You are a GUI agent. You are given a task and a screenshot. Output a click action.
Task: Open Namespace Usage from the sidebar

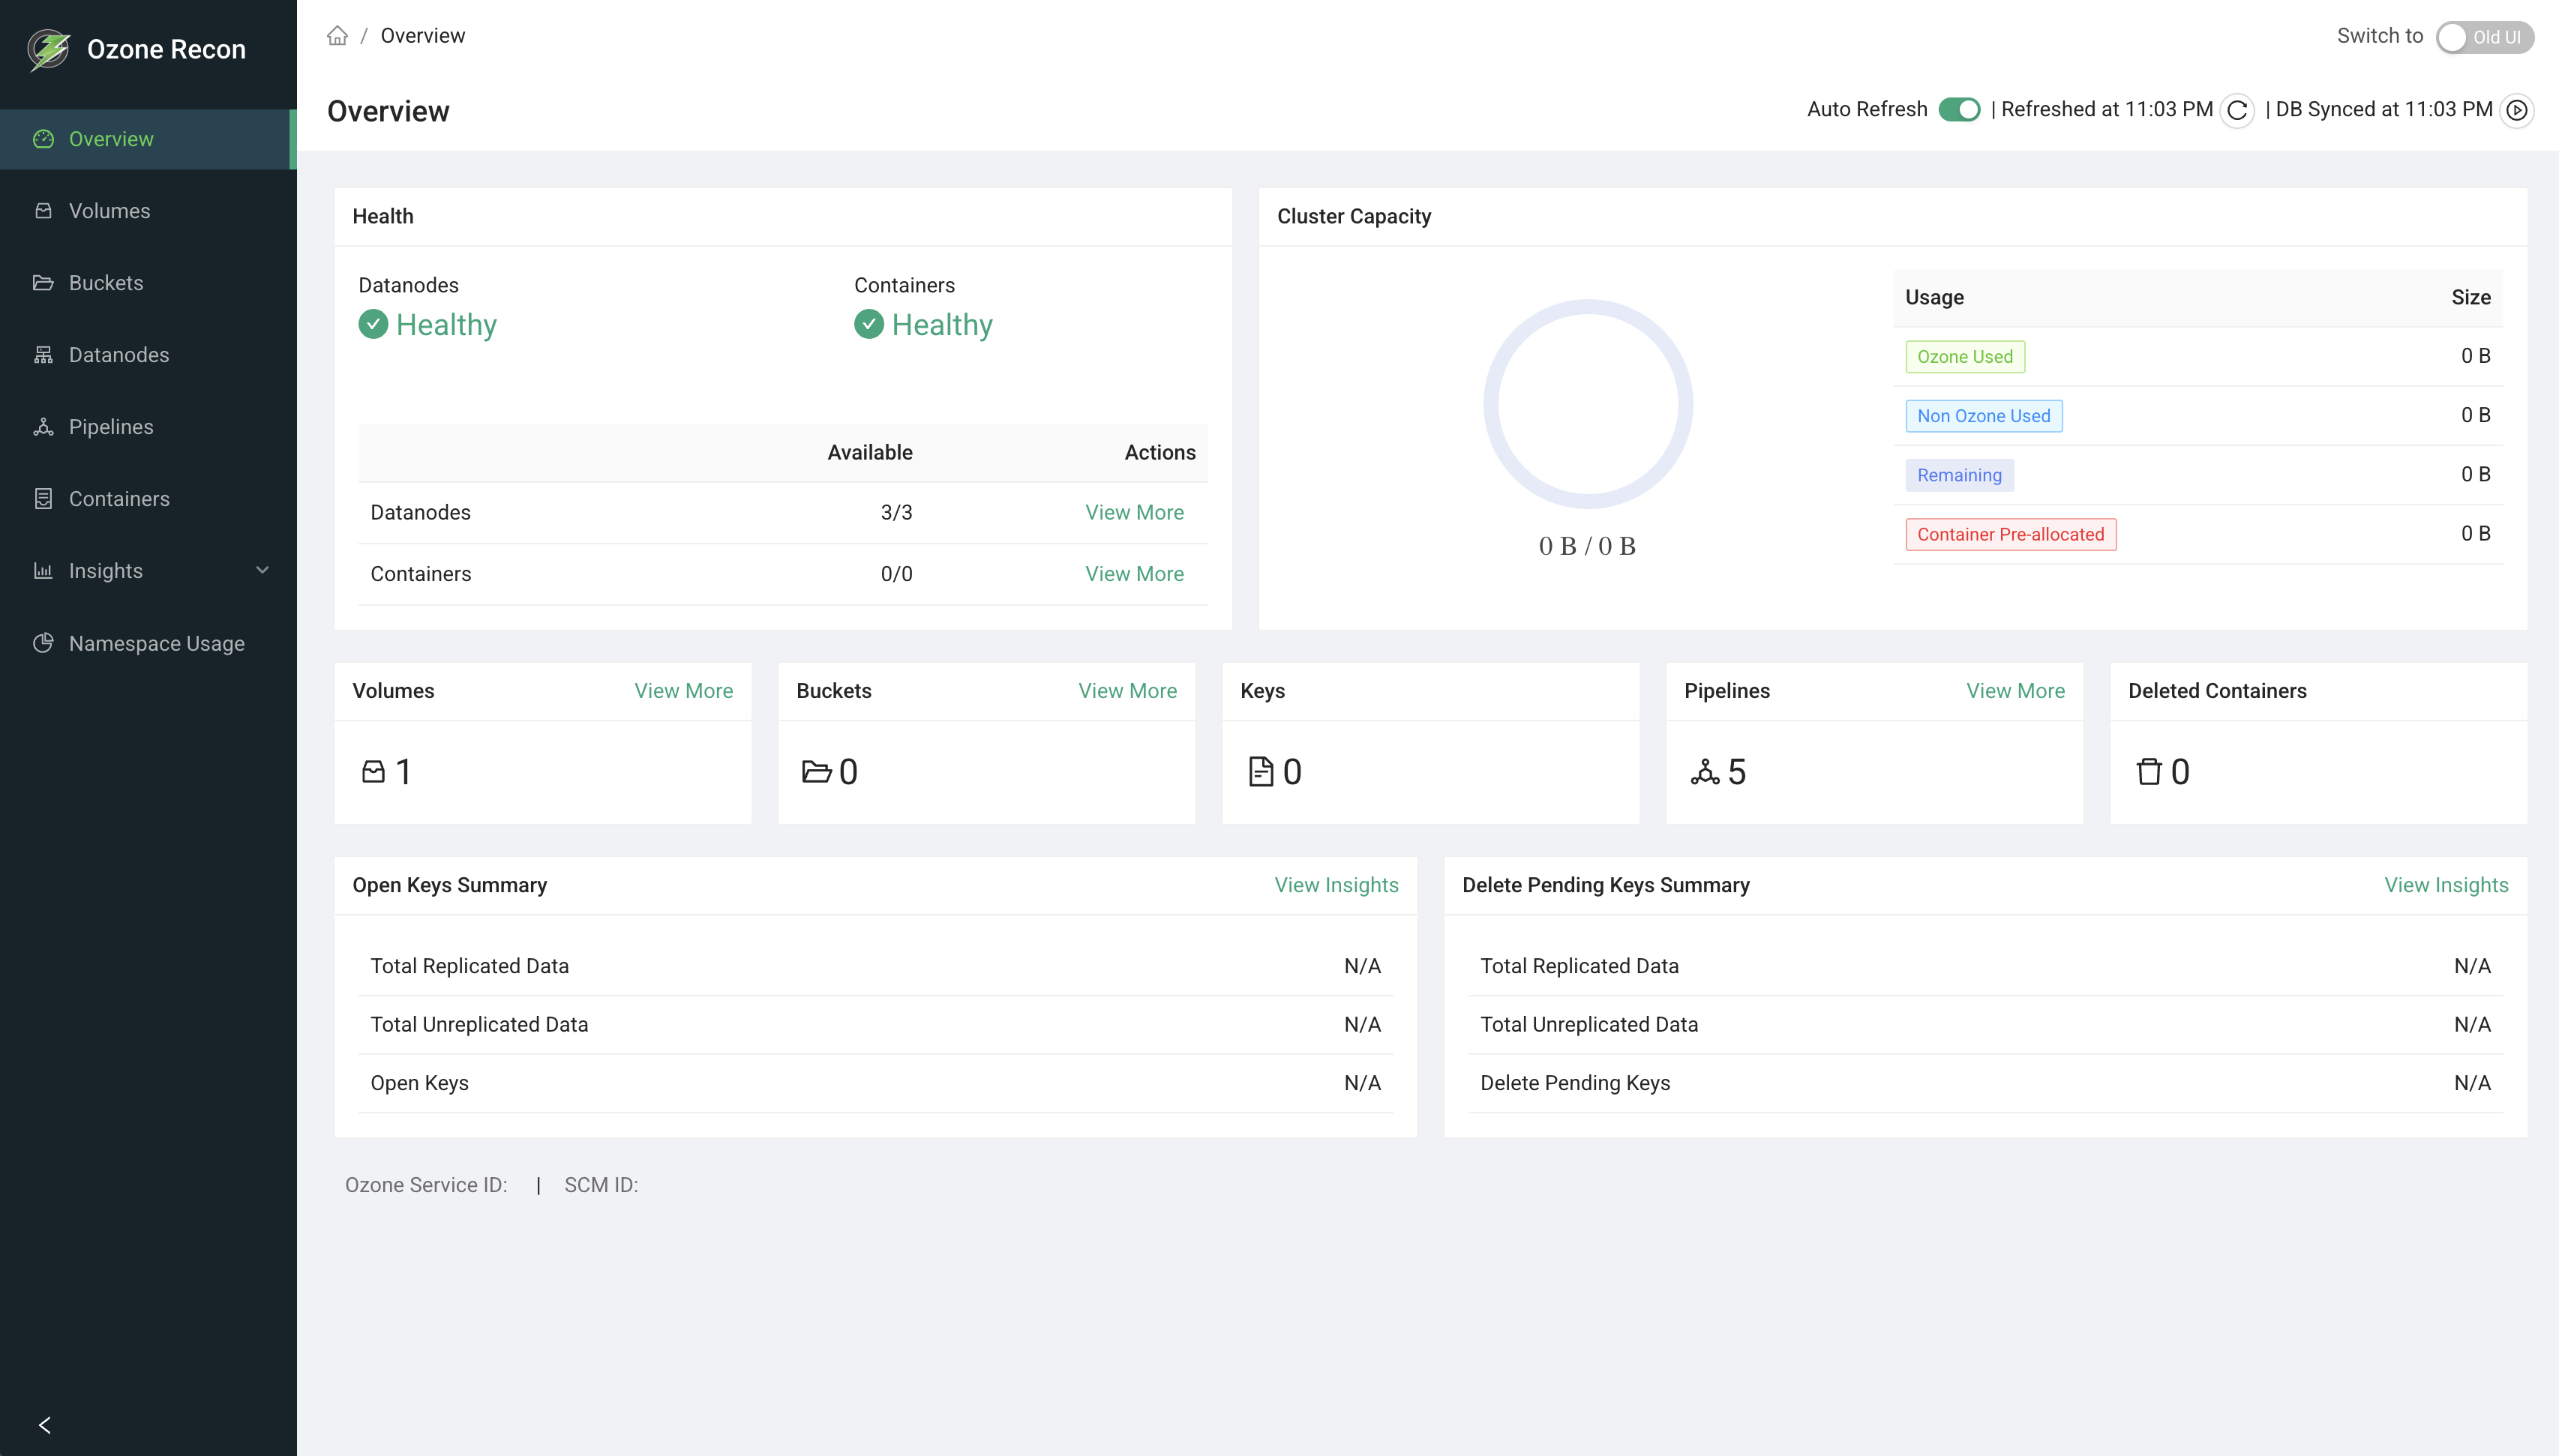point(156,643)
